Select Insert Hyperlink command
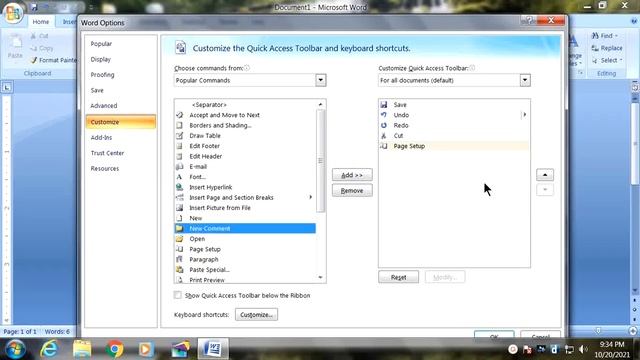 pyautogui.click(x=245, y=187)
